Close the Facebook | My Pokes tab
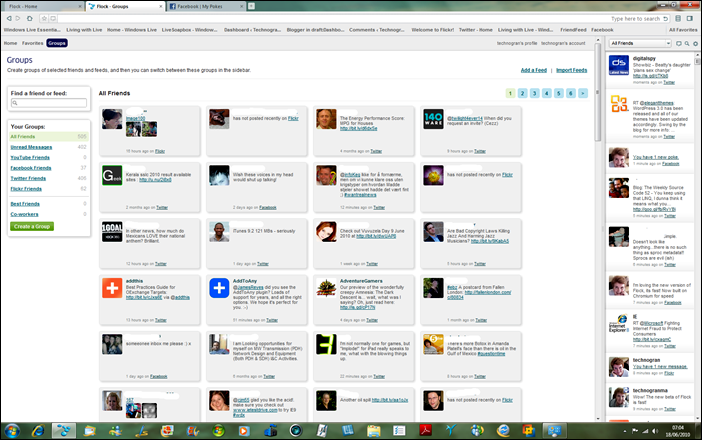Viewport: 702px width, 440px height. [242, 6]
